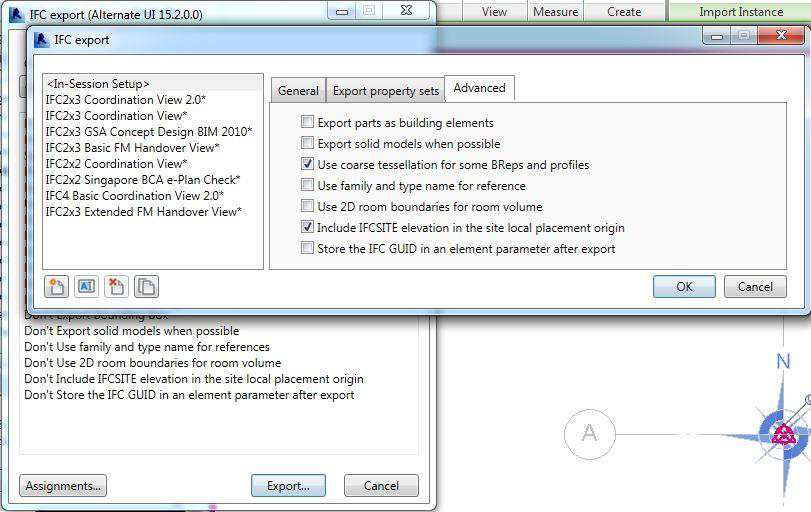Select IFC2x2 Coordination View* setup
The image size is (811, 512).
tap(153, 164)
